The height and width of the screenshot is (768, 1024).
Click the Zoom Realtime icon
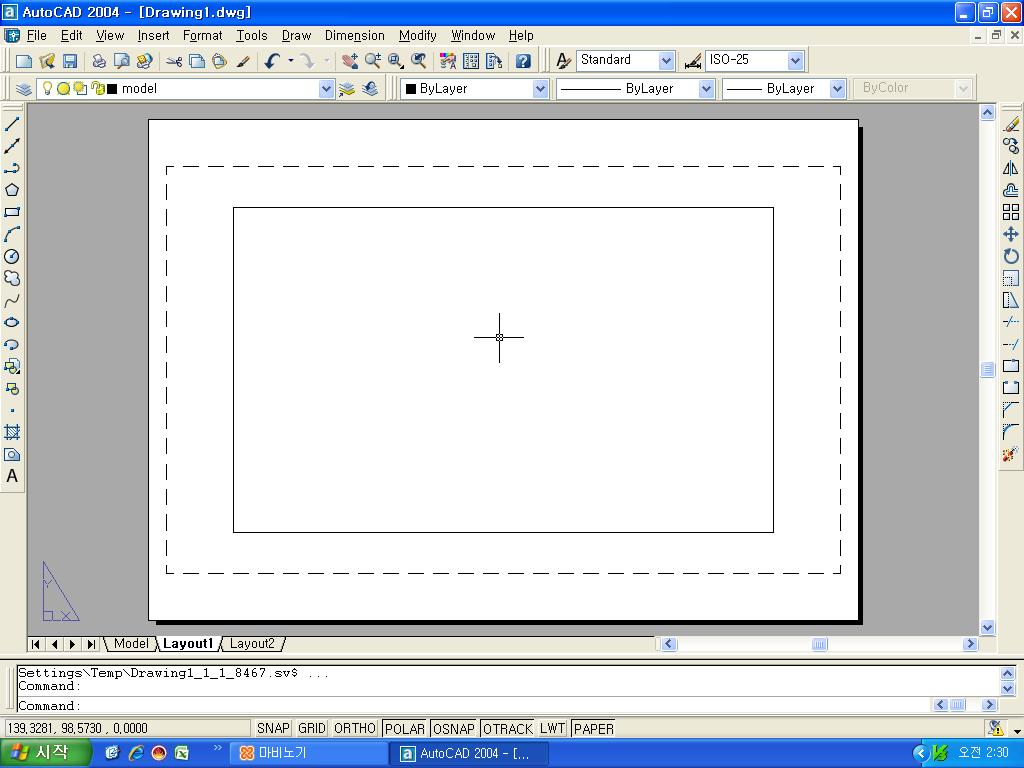pos(373,61)
